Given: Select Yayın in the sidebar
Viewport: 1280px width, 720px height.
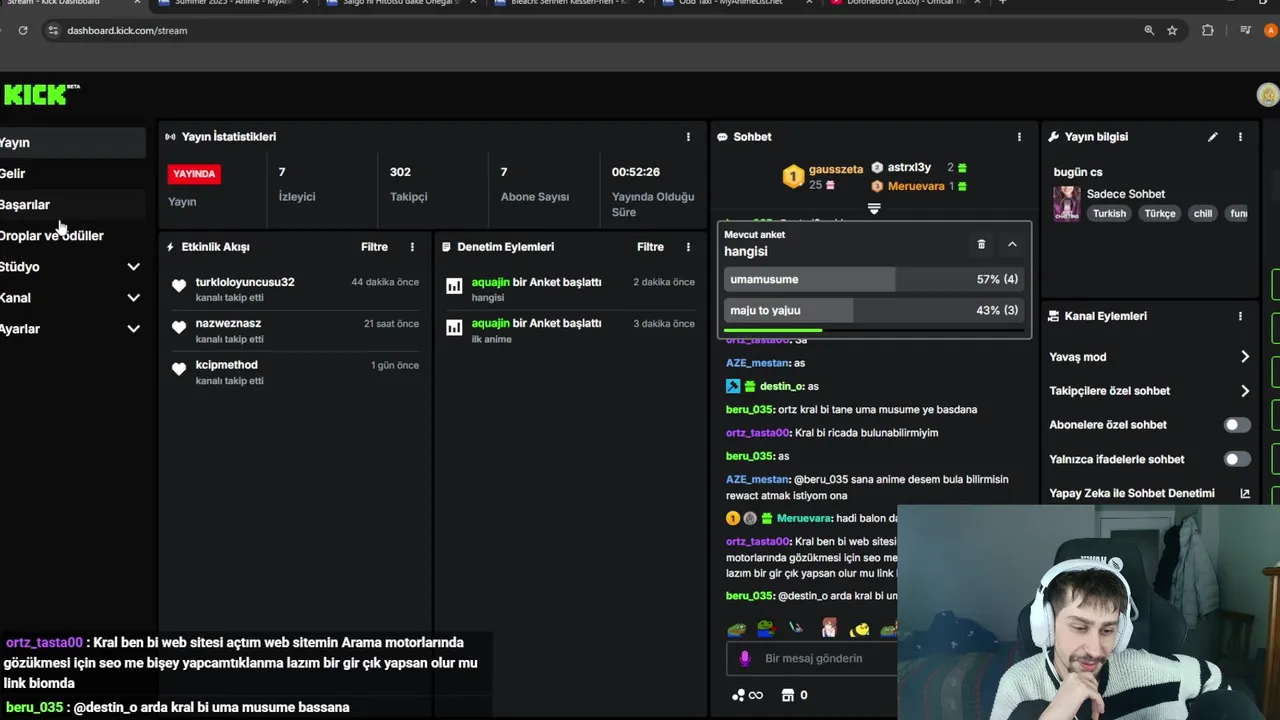Looking at the screenshot, I should (72, 143).
